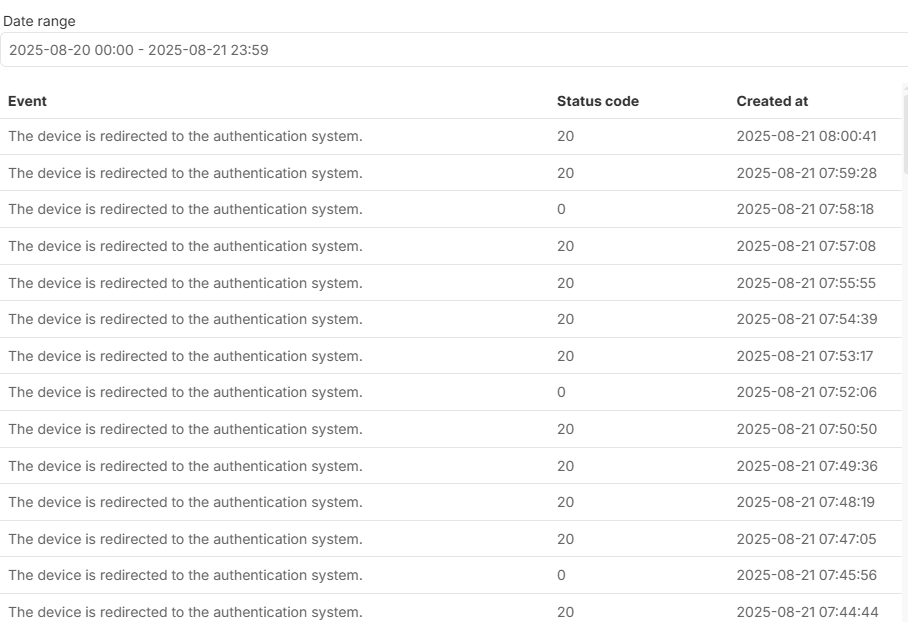Select the row created at 08:00:41
Viewport: 908px width, 622px height.
185,137
